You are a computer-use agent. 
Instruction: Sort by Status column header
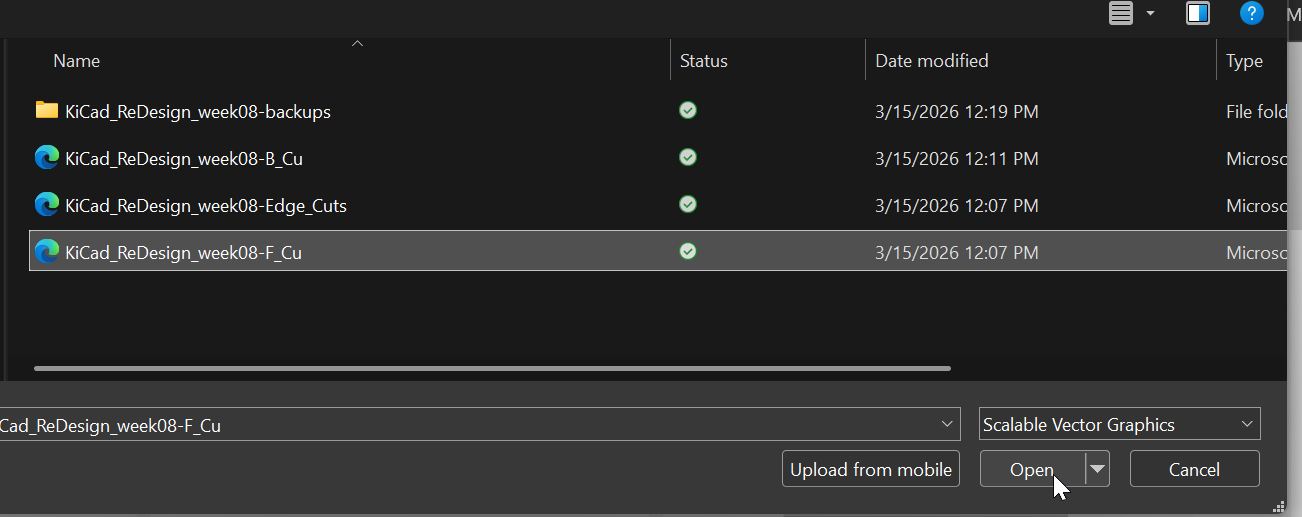[x=703, y=61]
